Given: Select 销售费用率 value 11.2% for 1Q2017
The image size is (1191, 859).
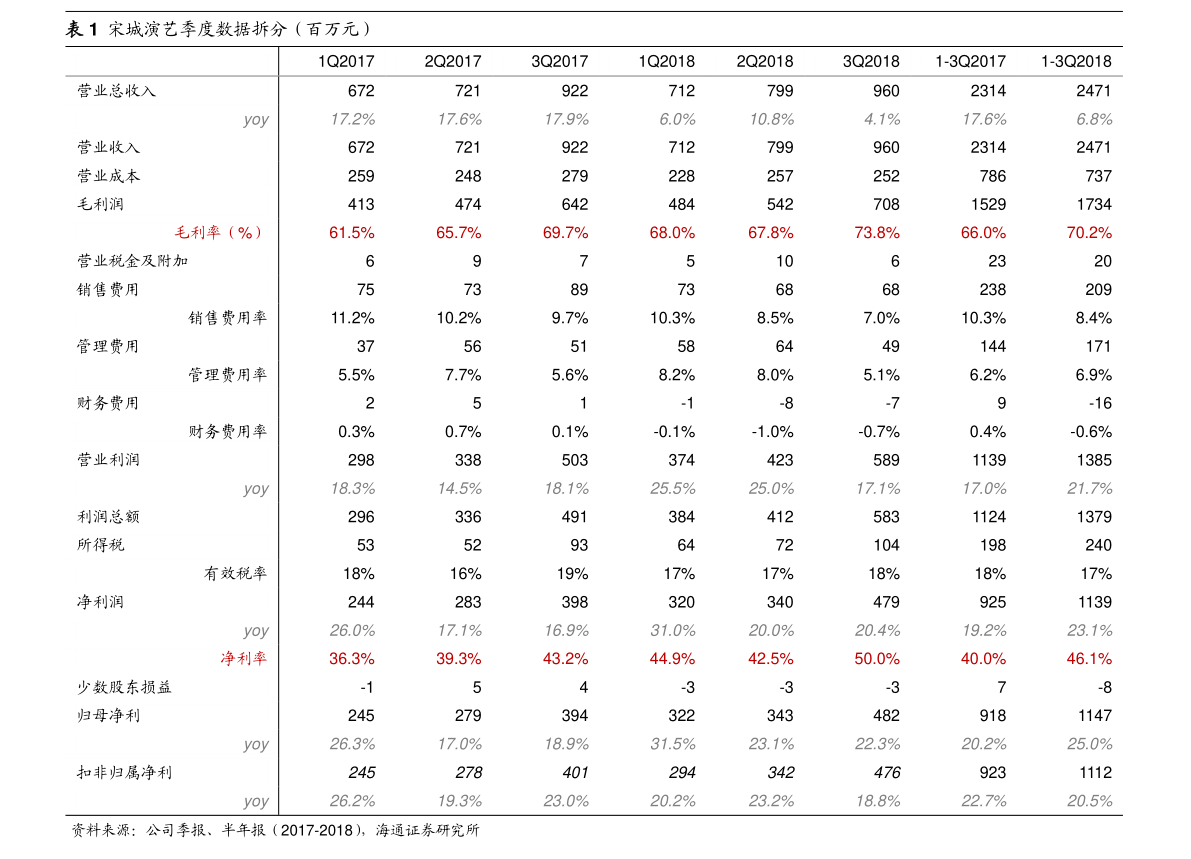Looking at the screenshot, I should pyautogui.click(x=352, y=318).
